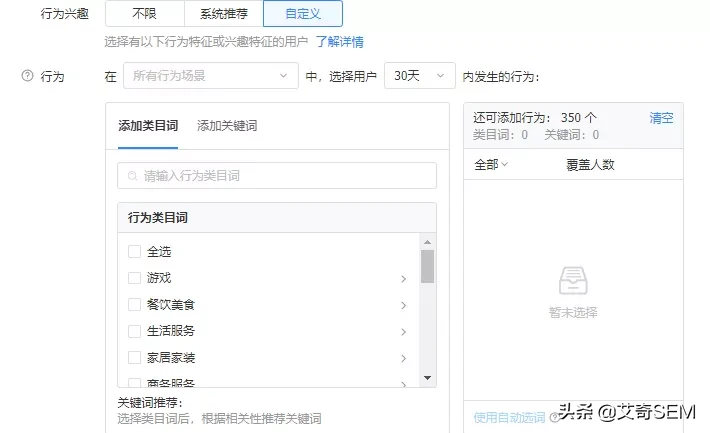Check the 餐饮美食 category checkbox
Screen dimensions: 710x433
[134, 304]
